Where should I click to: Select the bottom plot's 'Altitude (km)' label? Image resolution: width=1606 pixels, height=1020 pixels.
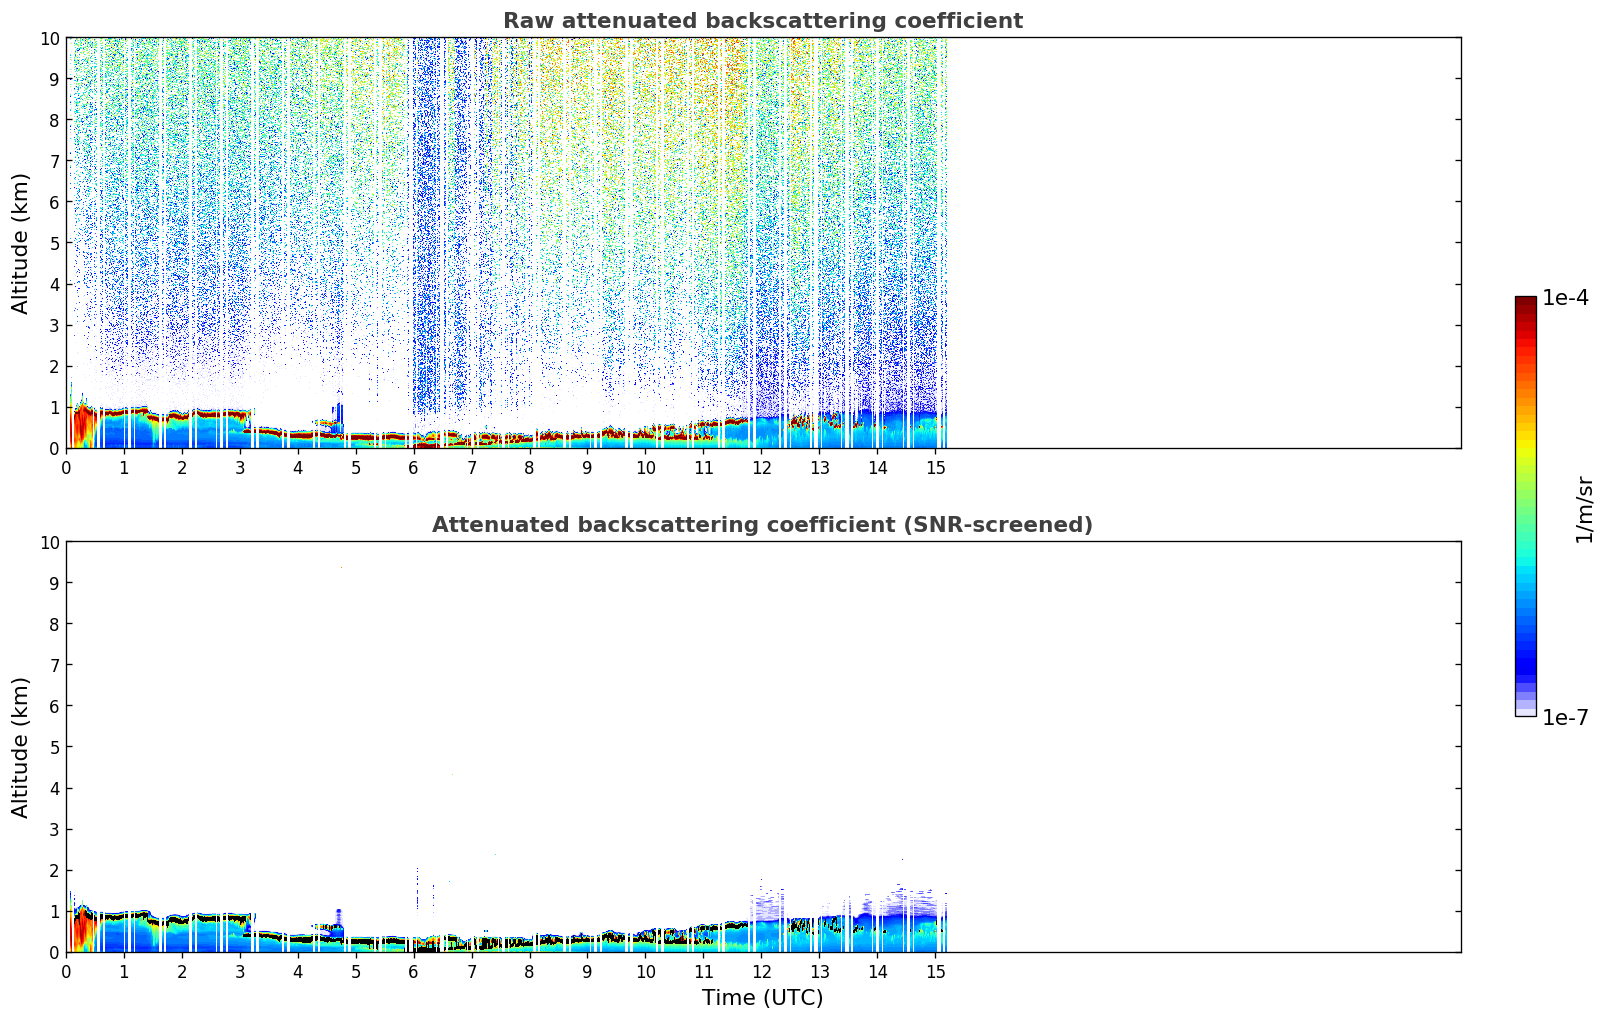tap(21, 747)
